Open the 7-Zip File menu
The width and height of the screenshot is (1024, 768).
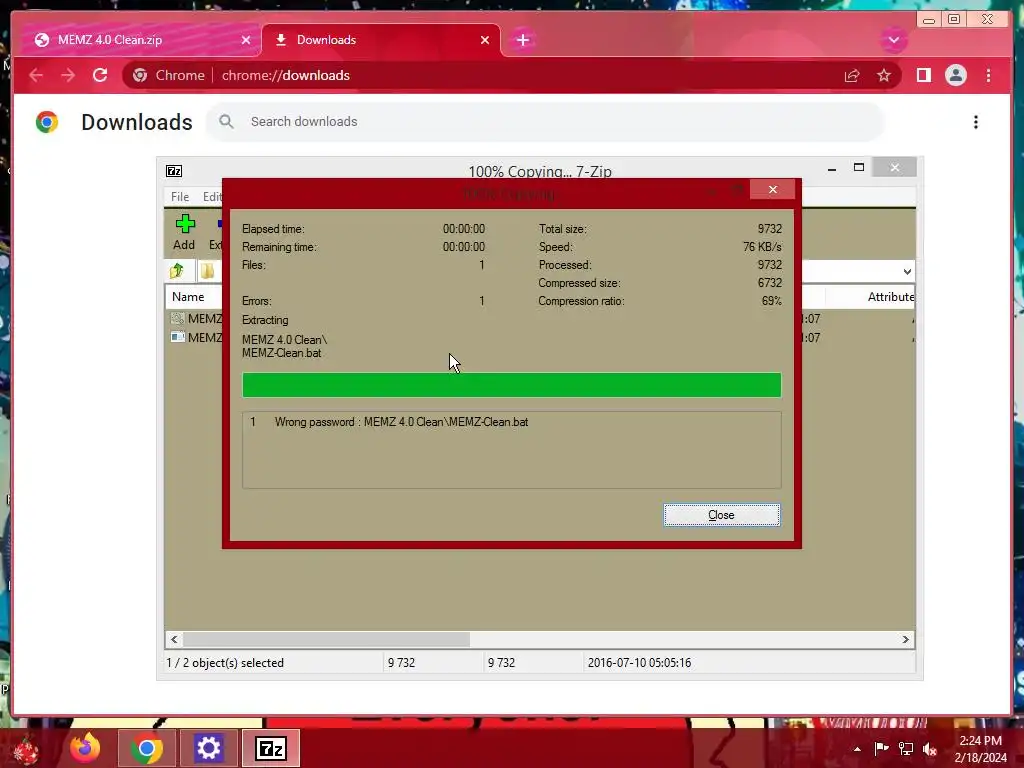point(180,197)
